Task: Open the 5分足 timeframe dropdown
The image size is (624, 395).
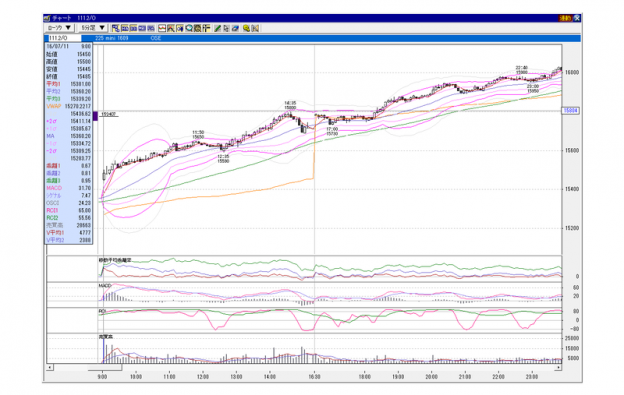Action: pyautogui.click(x=93, y=28)
